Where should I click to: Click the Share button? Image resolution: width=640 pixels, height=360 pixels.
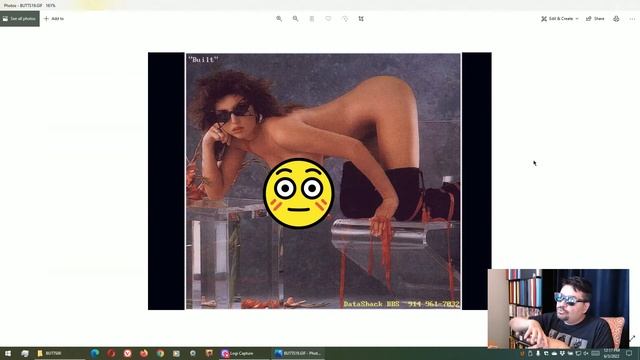pos(595,19)
